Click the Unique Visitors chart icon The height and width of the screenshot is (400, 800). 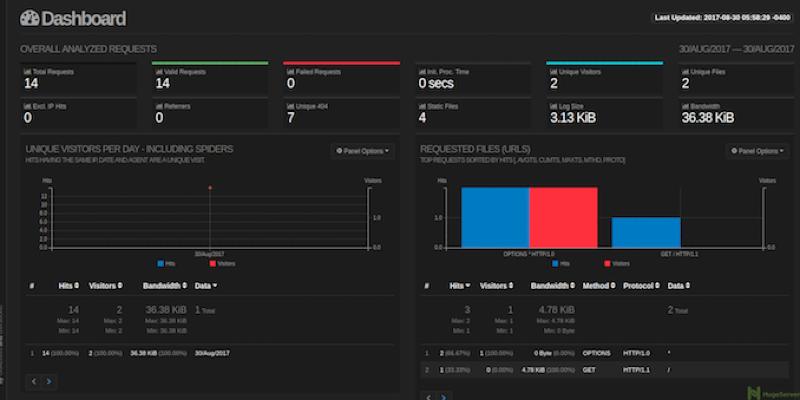click(553, 72)
